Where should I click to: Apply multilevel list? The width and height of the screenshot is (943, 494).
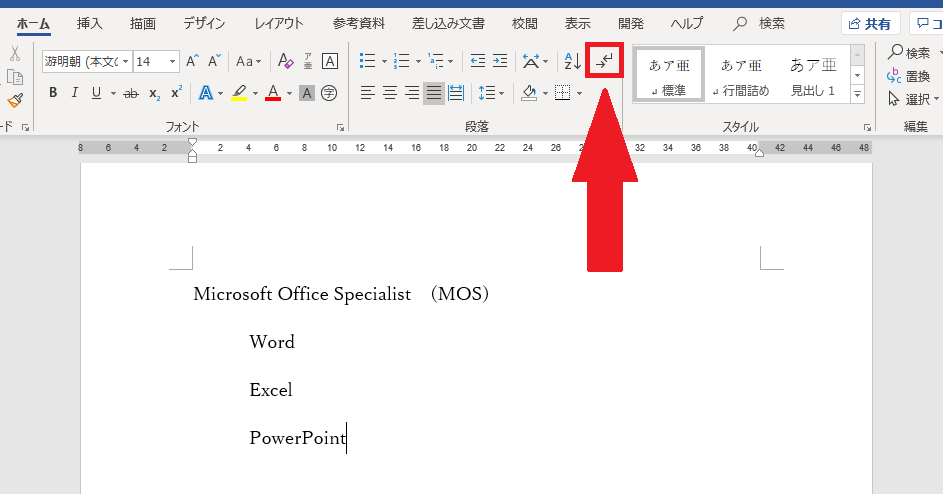point(435,61)
